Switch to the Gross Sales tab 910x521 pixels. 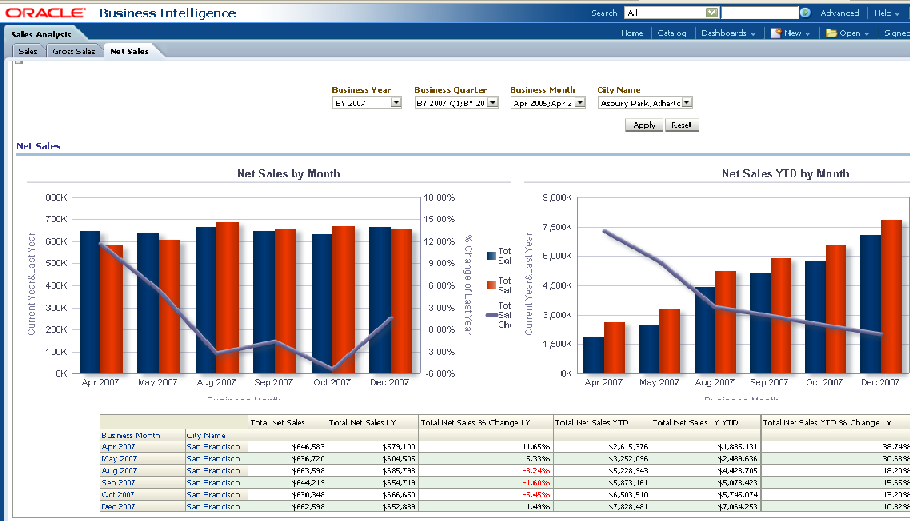click(x=74, y=51)
